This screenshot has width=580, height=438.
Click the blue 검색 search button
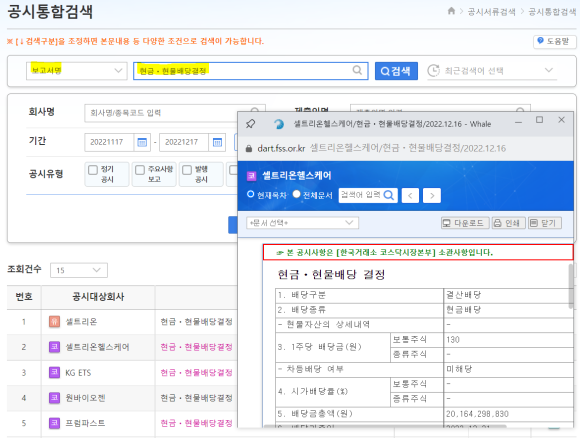click(396, 71)
